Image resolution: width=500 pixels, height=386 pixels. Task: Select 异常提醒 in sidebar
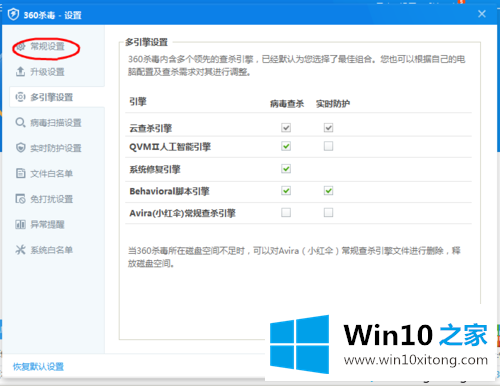click(x=47, y=224)
